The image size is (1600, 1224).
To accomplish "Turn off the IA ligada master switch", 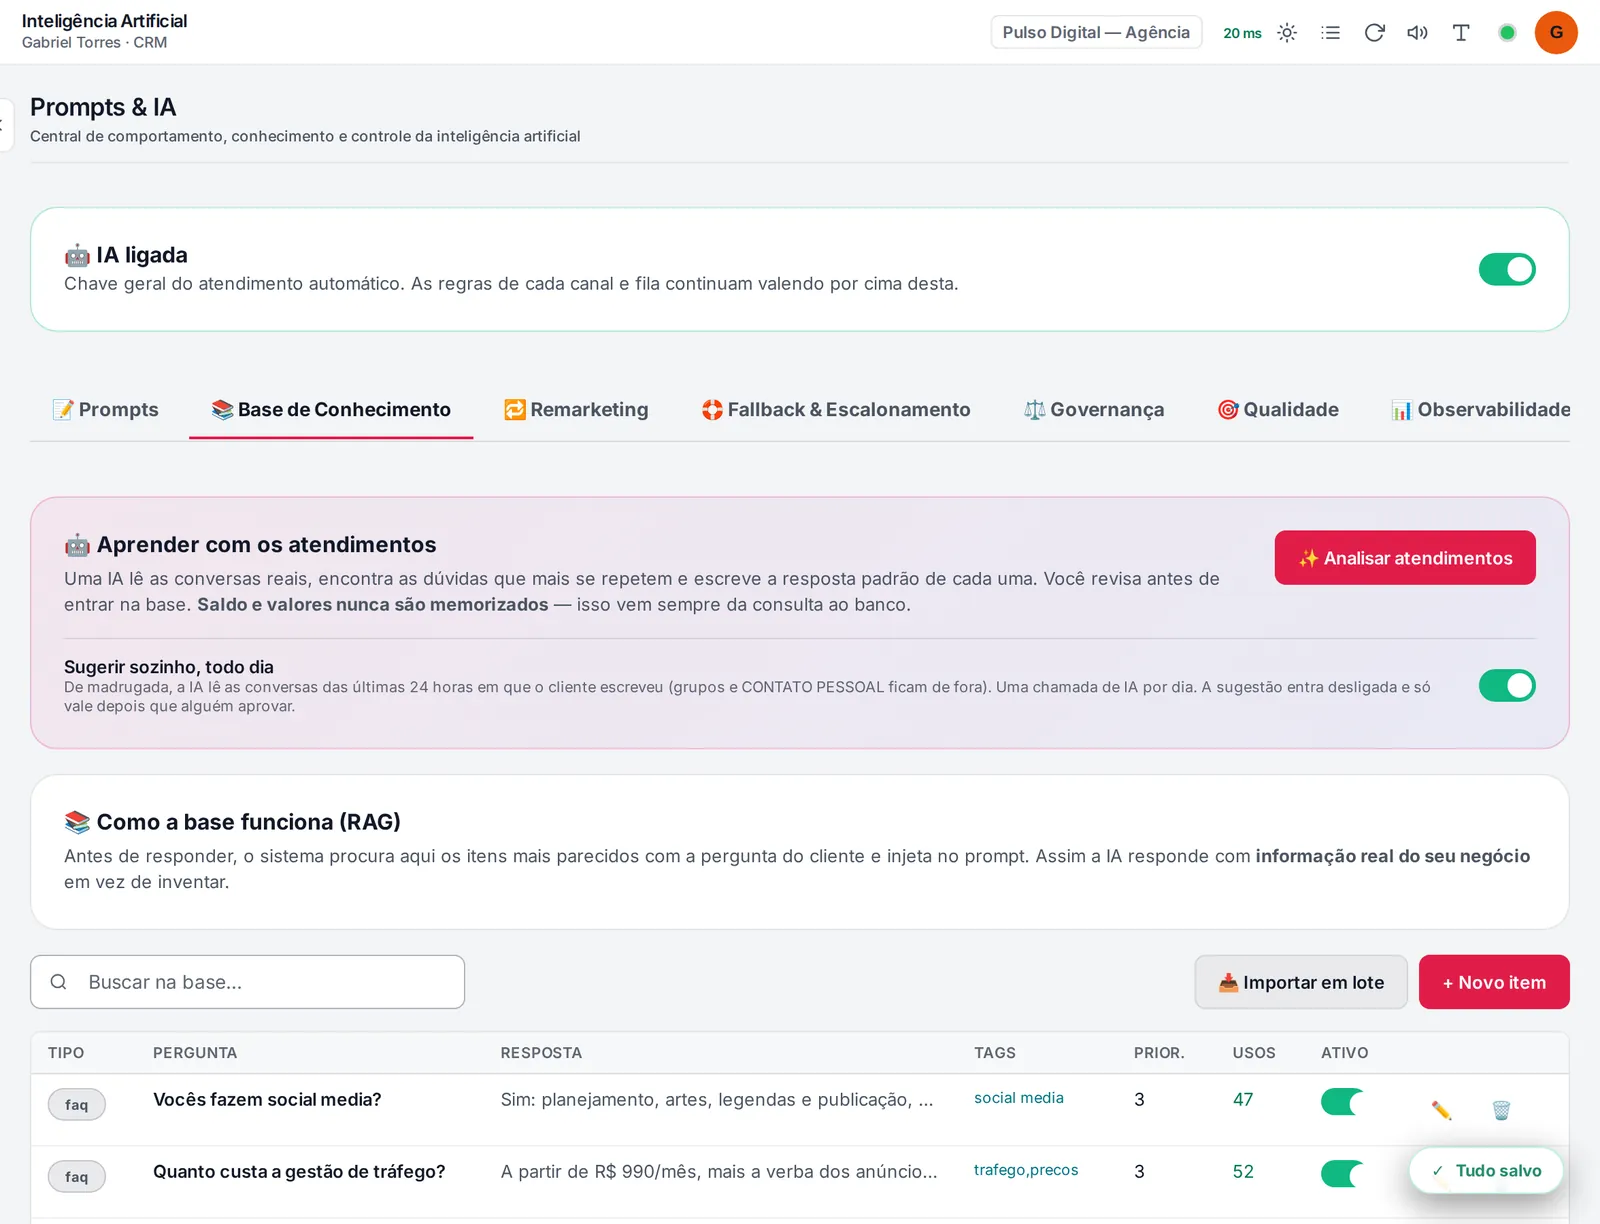I will coord(1507,269).
